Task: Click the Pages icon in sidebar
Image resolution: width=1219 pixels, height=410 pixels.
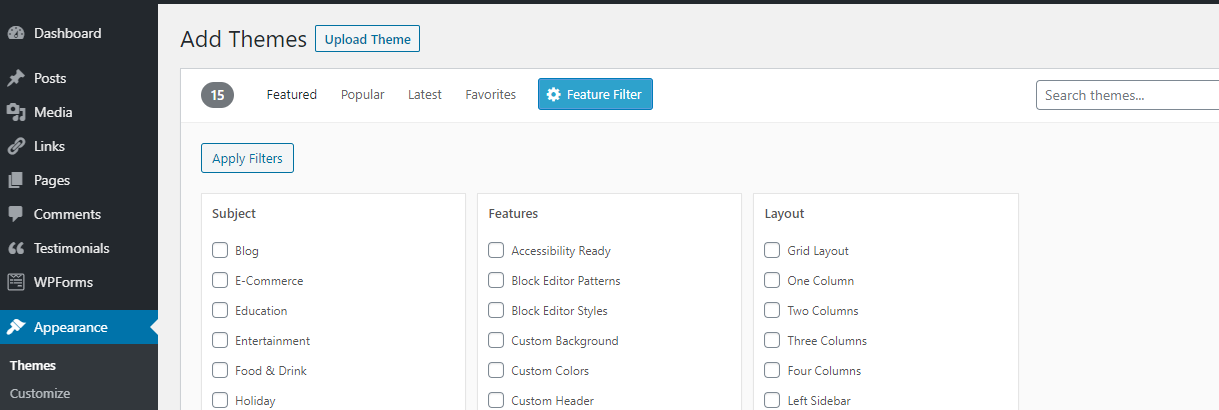Action: tap(16, 180)
